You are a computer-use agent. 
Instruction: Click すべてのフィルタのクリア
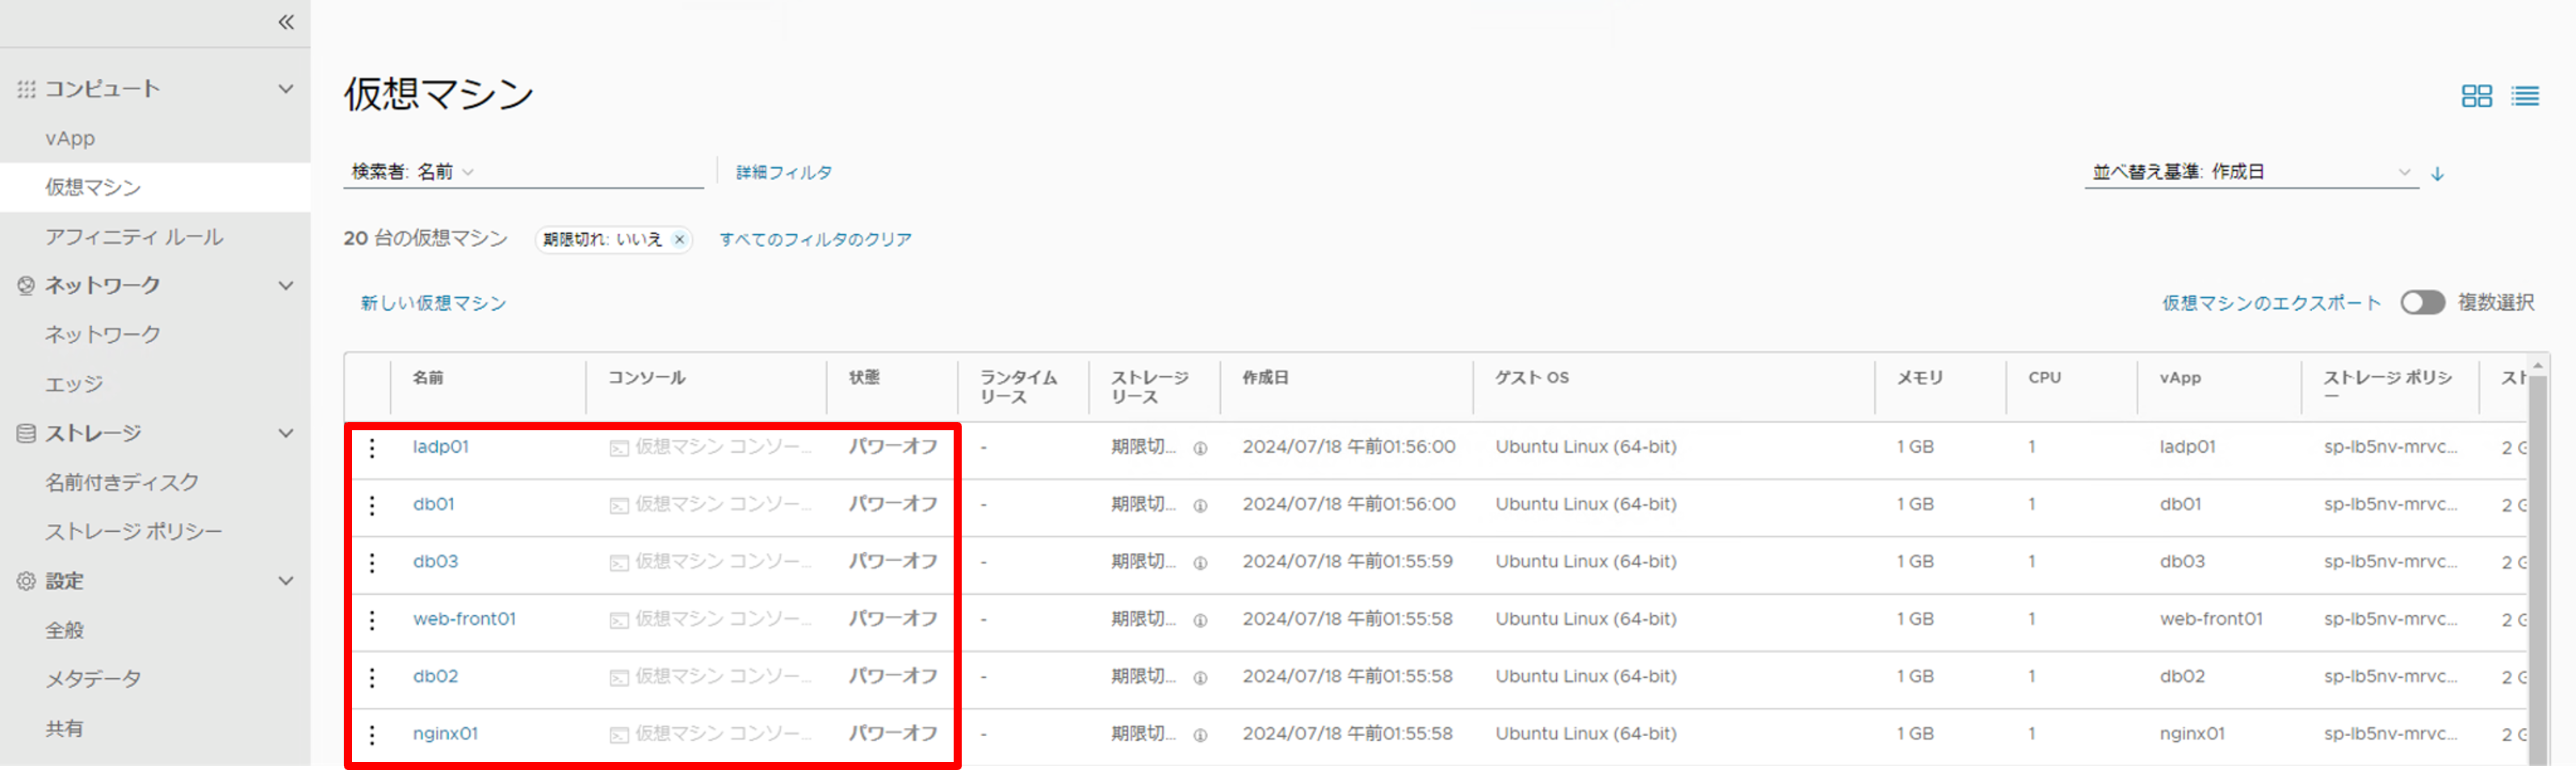[815, 239]
